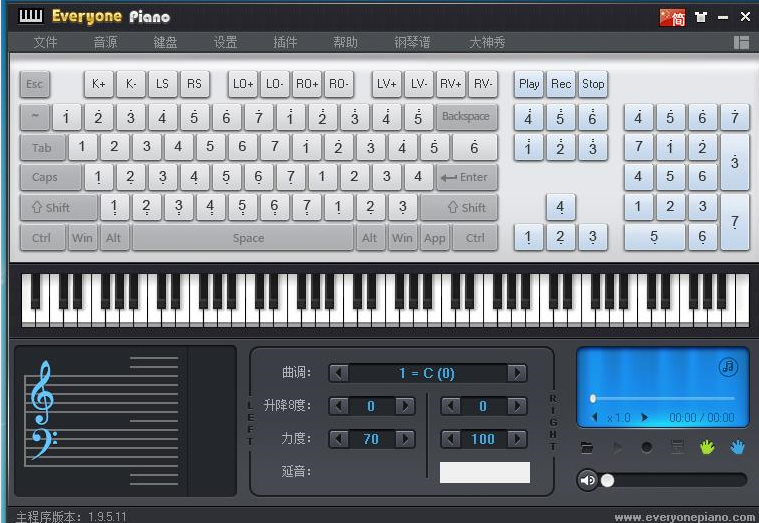Increase left-hand velocity from 70

tap(405, 439)
